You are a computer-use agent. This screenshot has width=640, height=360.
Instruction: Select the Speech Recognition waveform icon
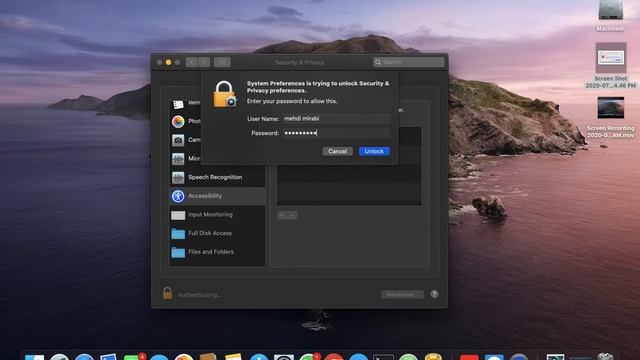178,178
